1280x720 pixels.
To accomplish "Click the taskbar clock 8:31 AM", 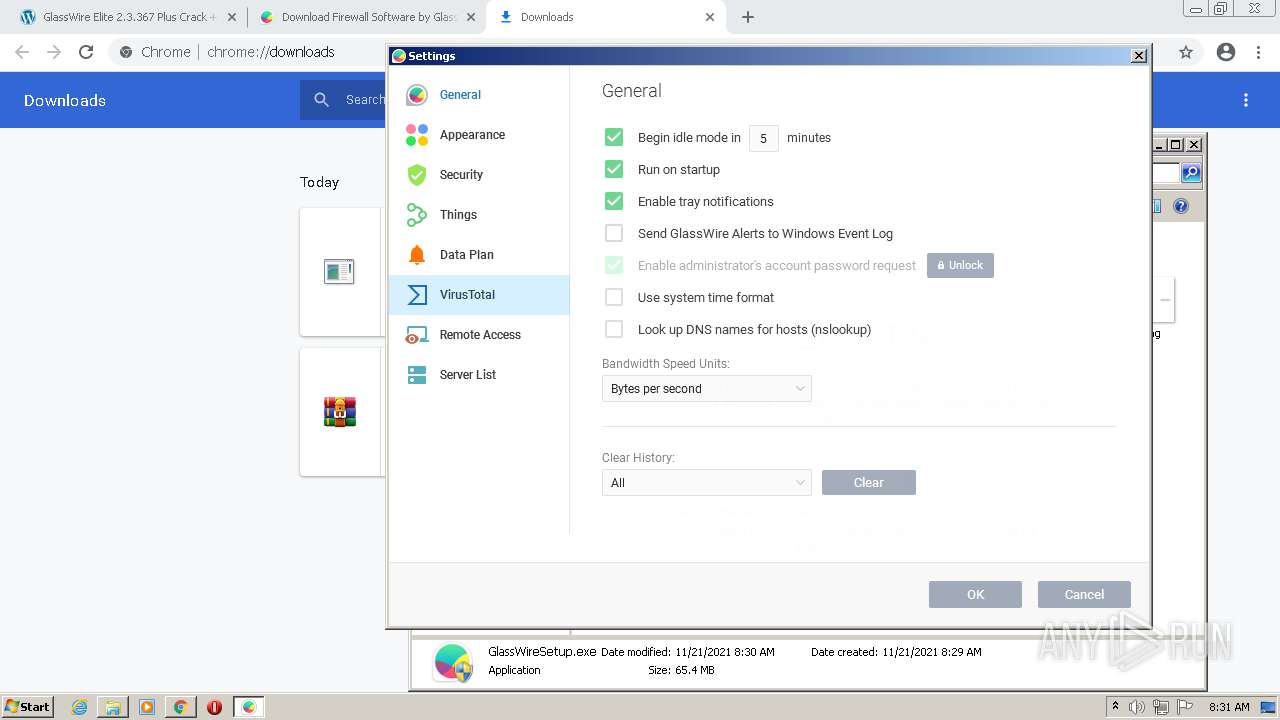I will 1229,707.
